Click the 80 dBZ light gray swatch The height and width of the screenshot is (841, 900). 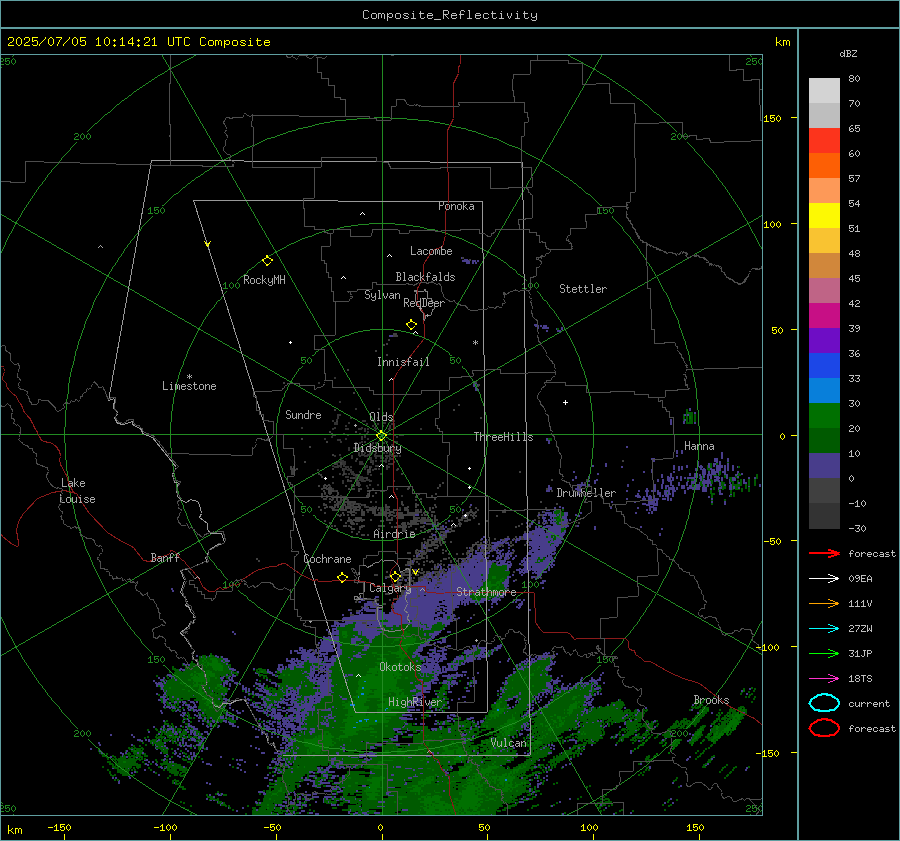coord(824,90)
